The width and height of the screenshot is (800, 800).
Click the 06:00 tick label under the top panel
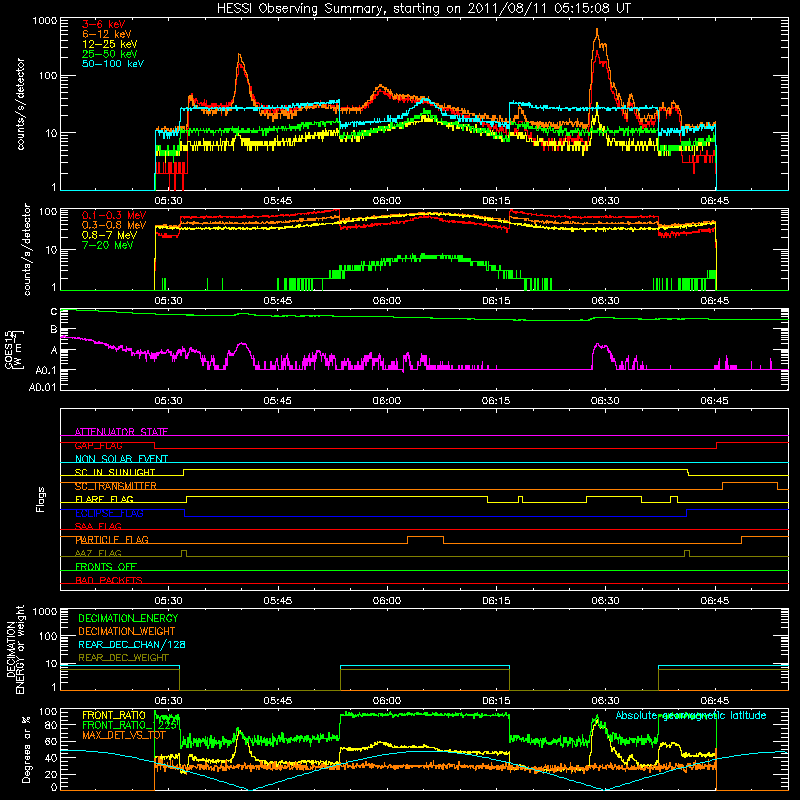click(x=387, y=201)
